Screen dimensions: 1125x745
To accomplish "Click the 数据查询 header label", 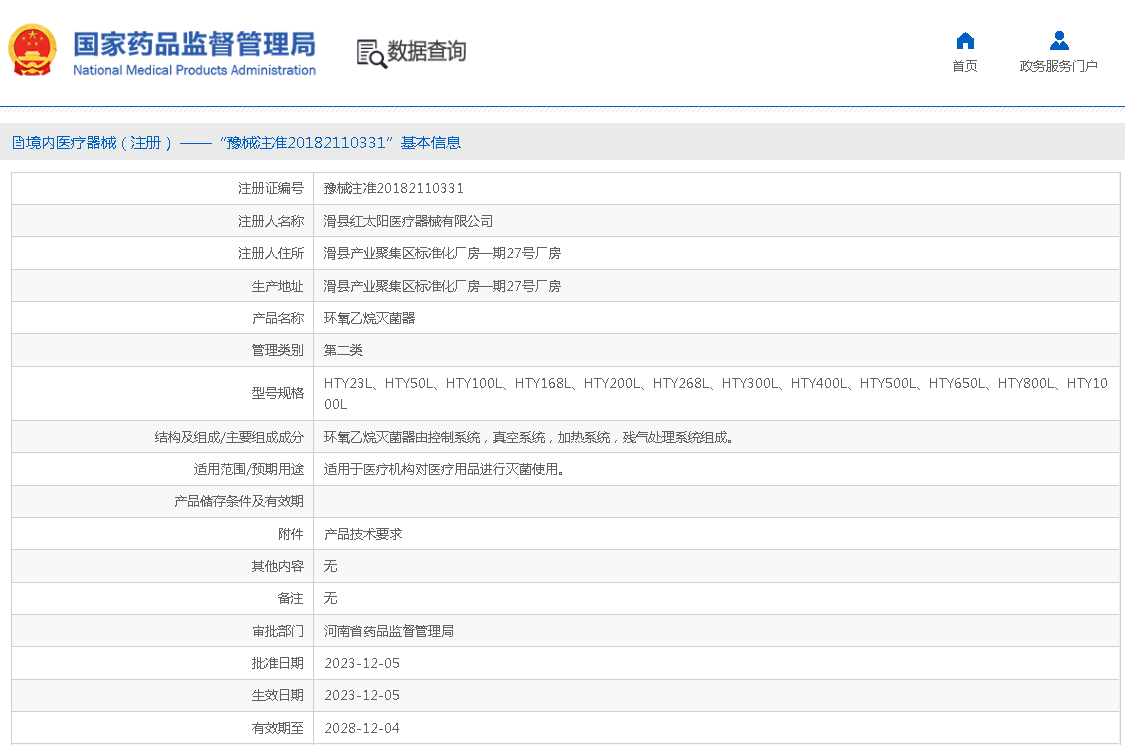I will click(x=427, y=52).
